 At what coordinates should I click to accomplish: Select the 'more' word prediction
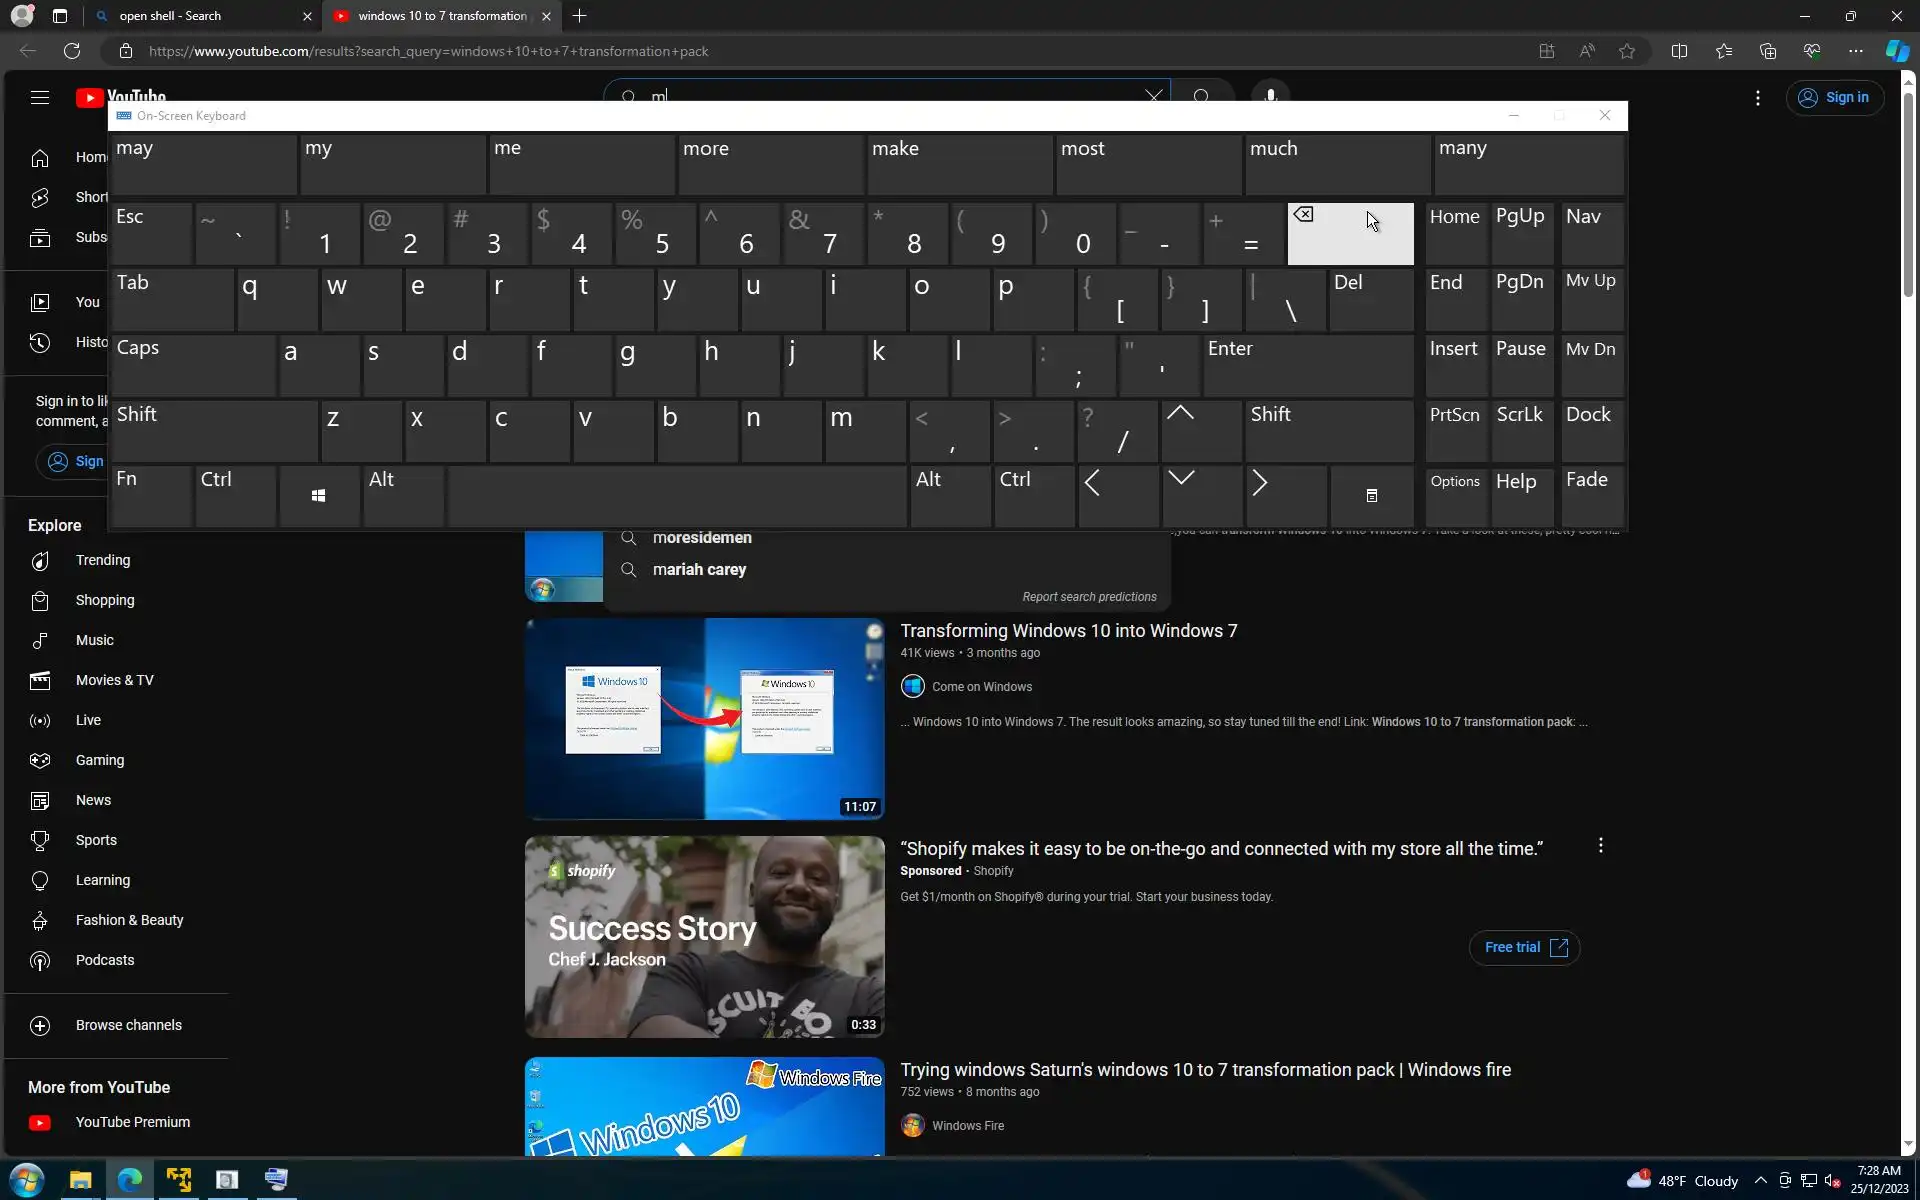pyautogui.click(x=770, y=164)
